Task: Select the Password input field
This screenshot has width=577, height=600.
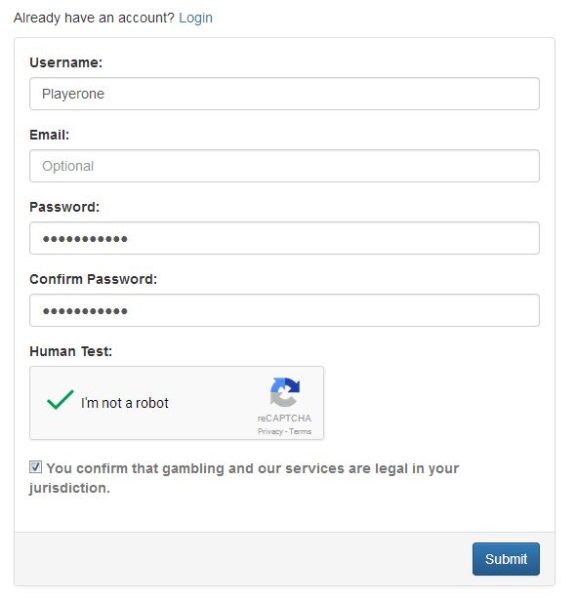Action: pos(284,238)
